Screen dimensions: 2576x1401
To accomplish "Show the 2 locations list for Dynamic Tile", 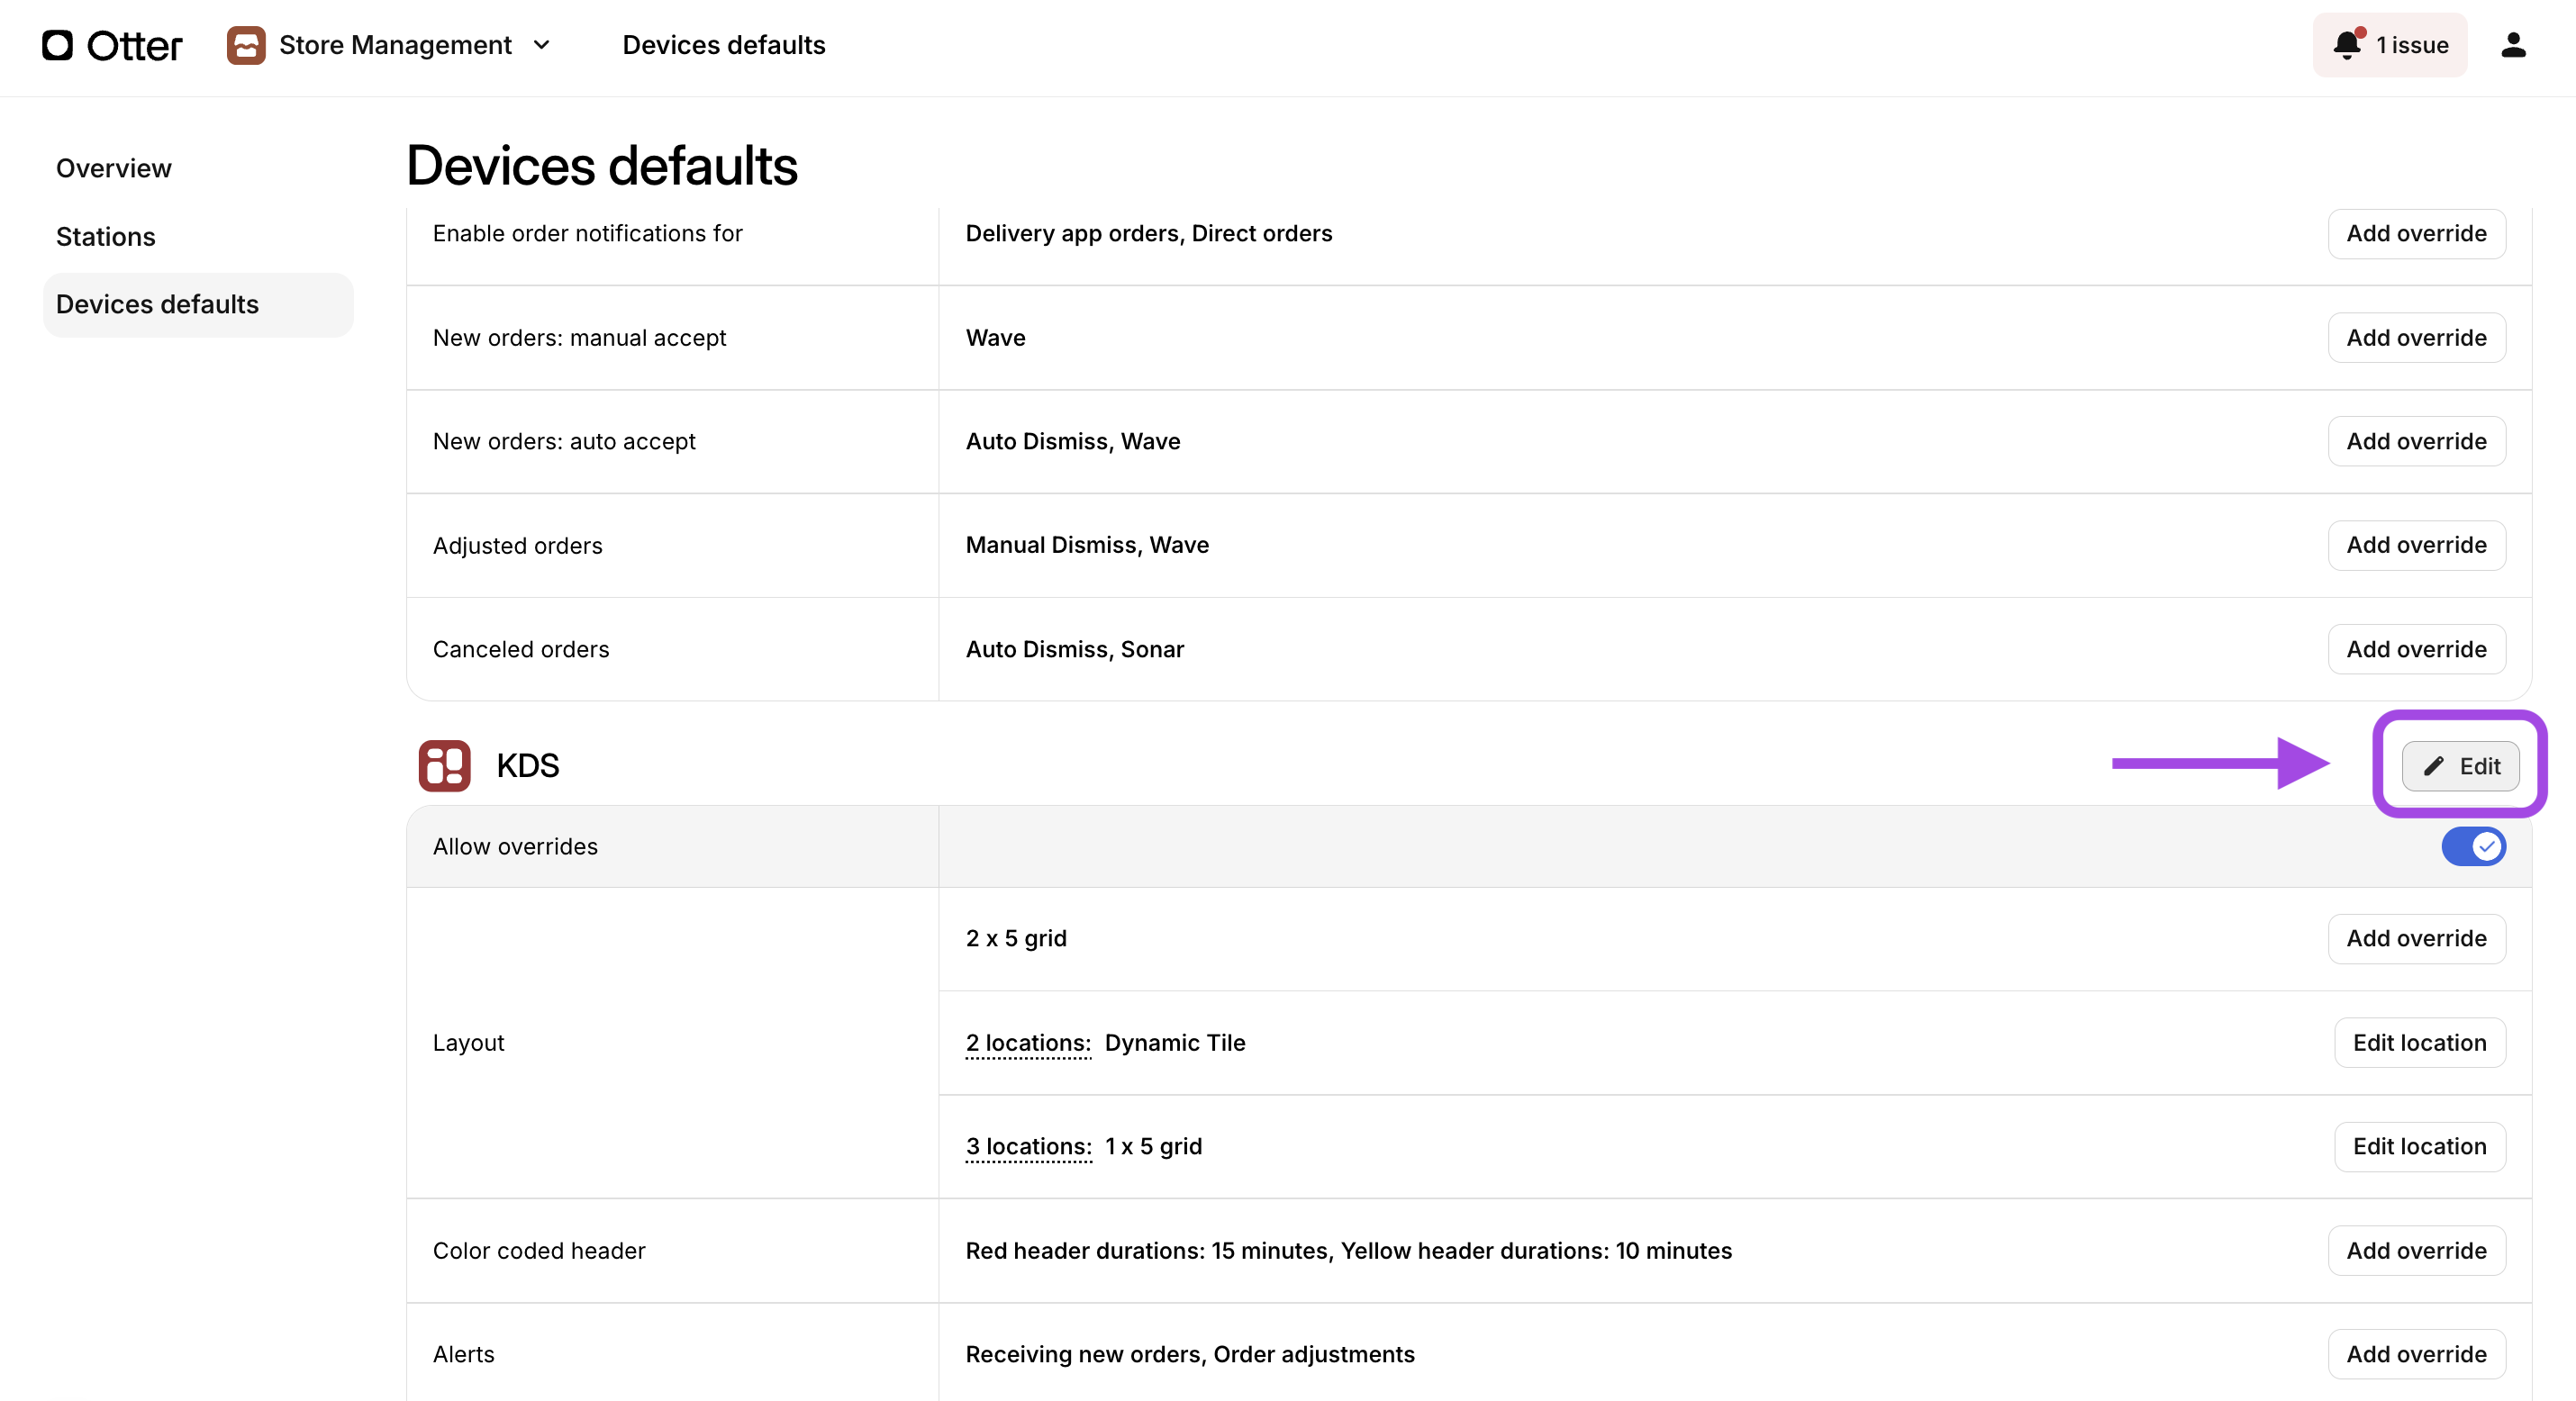I will (1027, 1042).
